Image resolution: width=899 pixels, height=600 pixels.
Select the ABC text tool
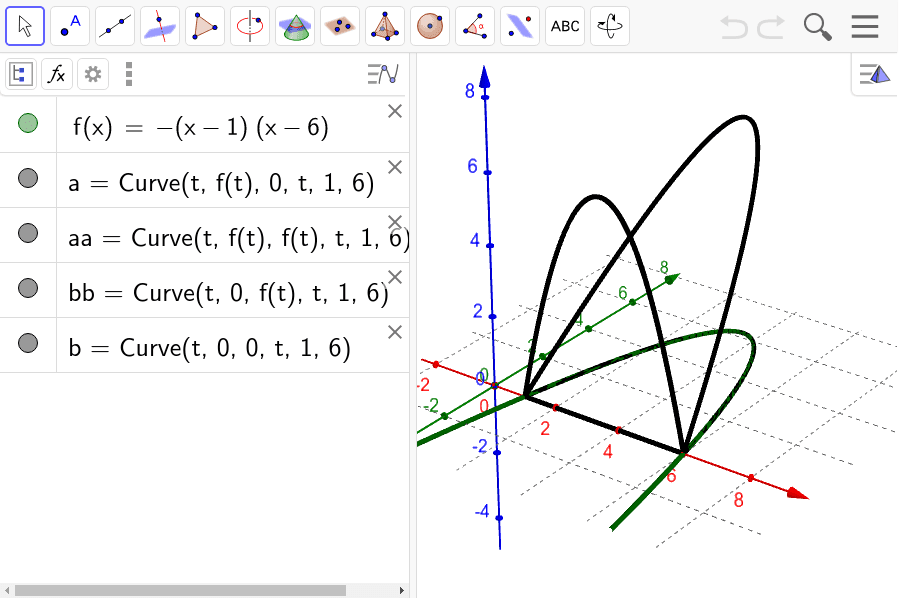(564, 25)
